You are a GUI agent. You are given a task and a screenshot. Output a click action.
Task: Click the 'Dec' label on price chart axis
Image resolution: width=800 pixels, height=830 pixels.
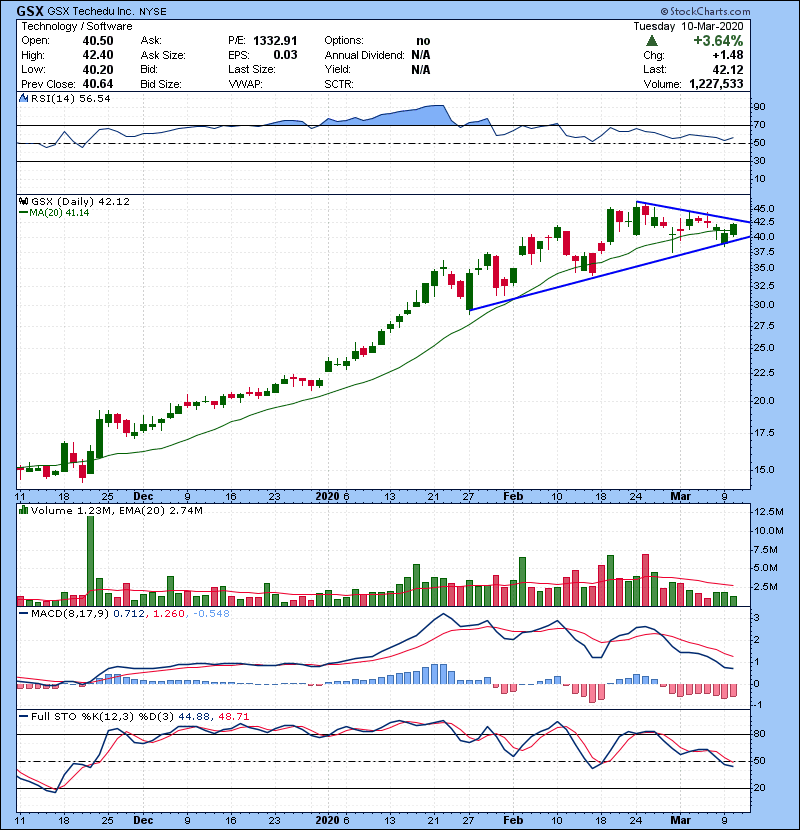[143, 497]
